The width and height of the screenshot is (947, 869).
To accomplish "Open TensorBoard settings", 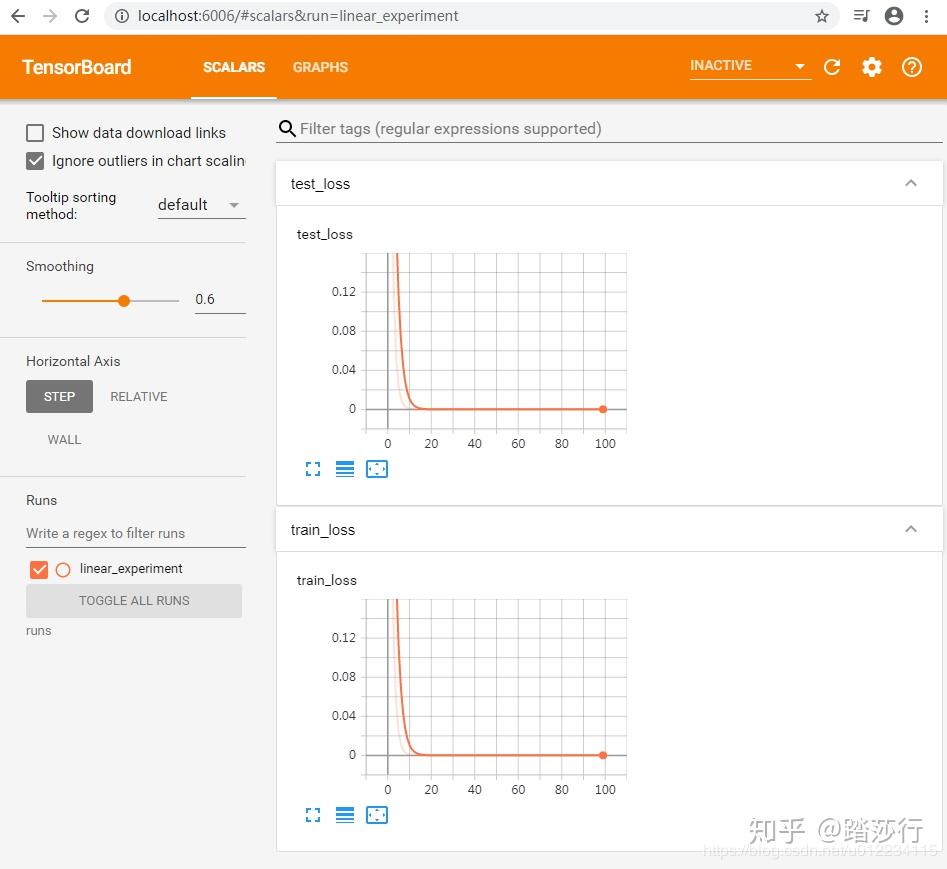I will [871, 67].
